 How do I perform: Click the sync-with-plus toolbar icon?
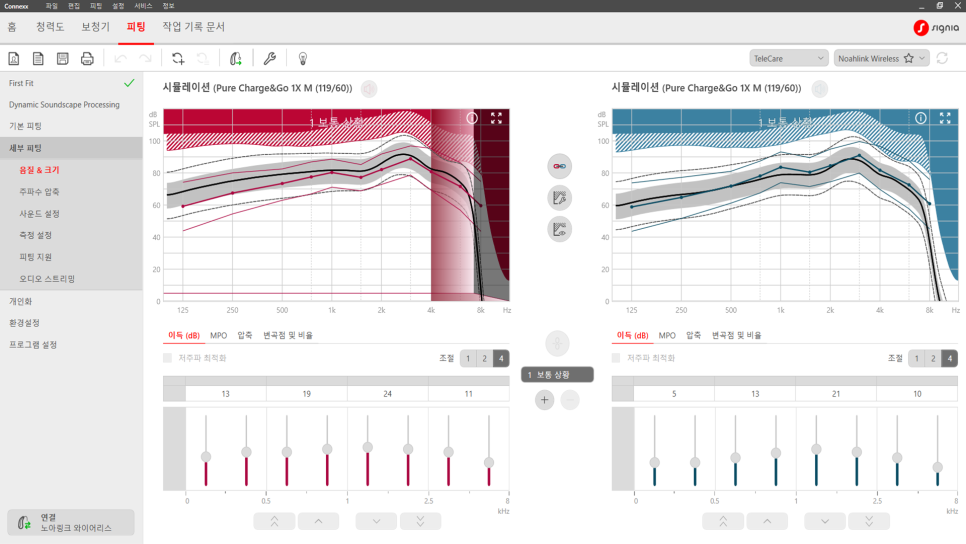point(178,59)
